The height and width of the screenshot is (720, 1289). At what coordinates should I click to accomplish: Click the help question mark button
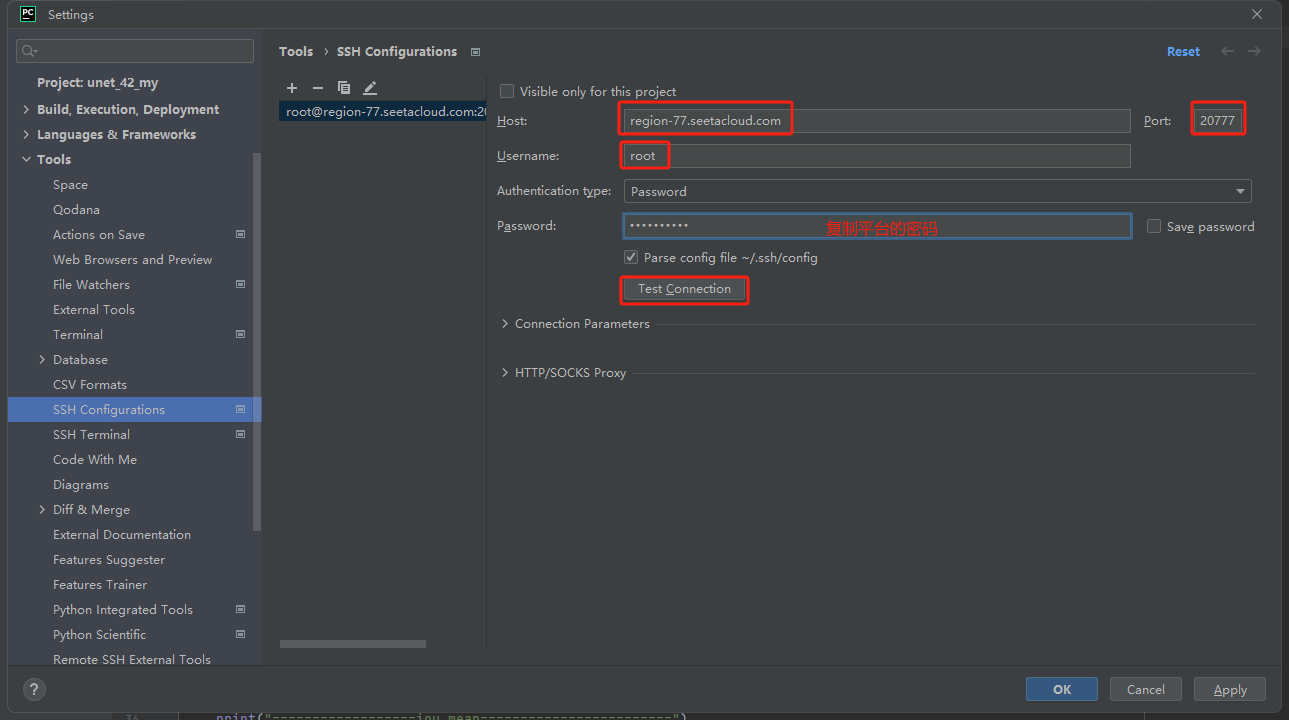(34, 689)
